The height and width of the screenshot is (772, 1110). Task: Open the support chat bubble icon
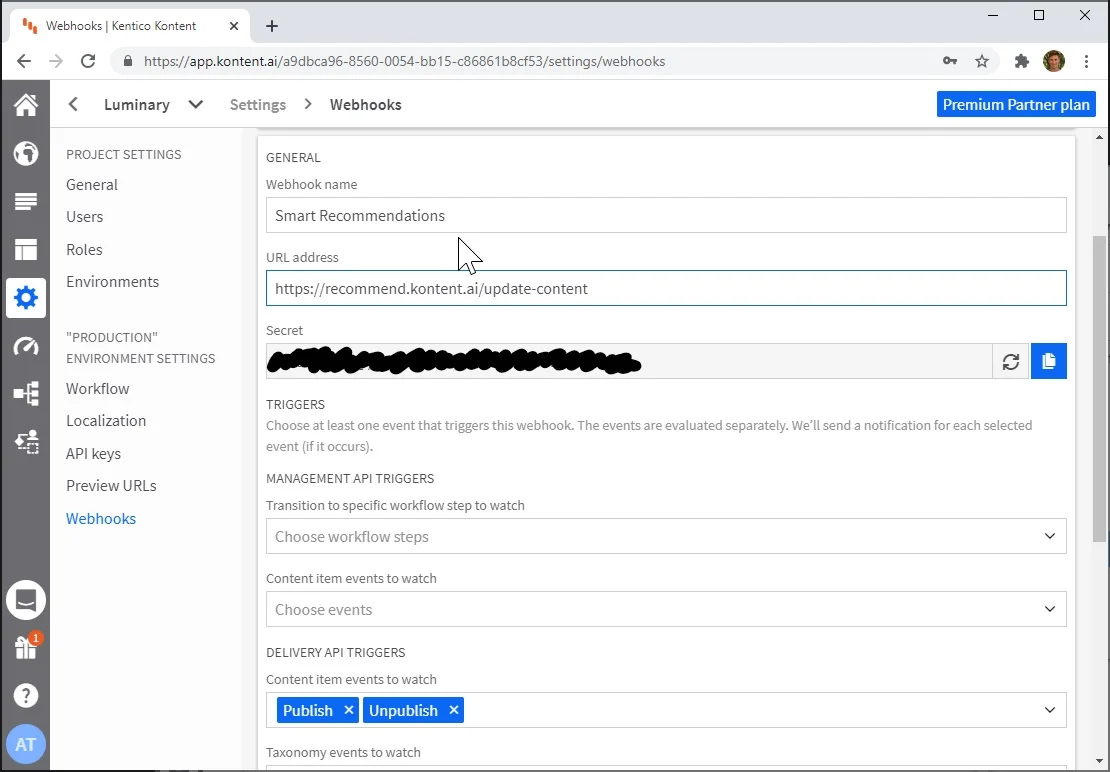[25, 600]
